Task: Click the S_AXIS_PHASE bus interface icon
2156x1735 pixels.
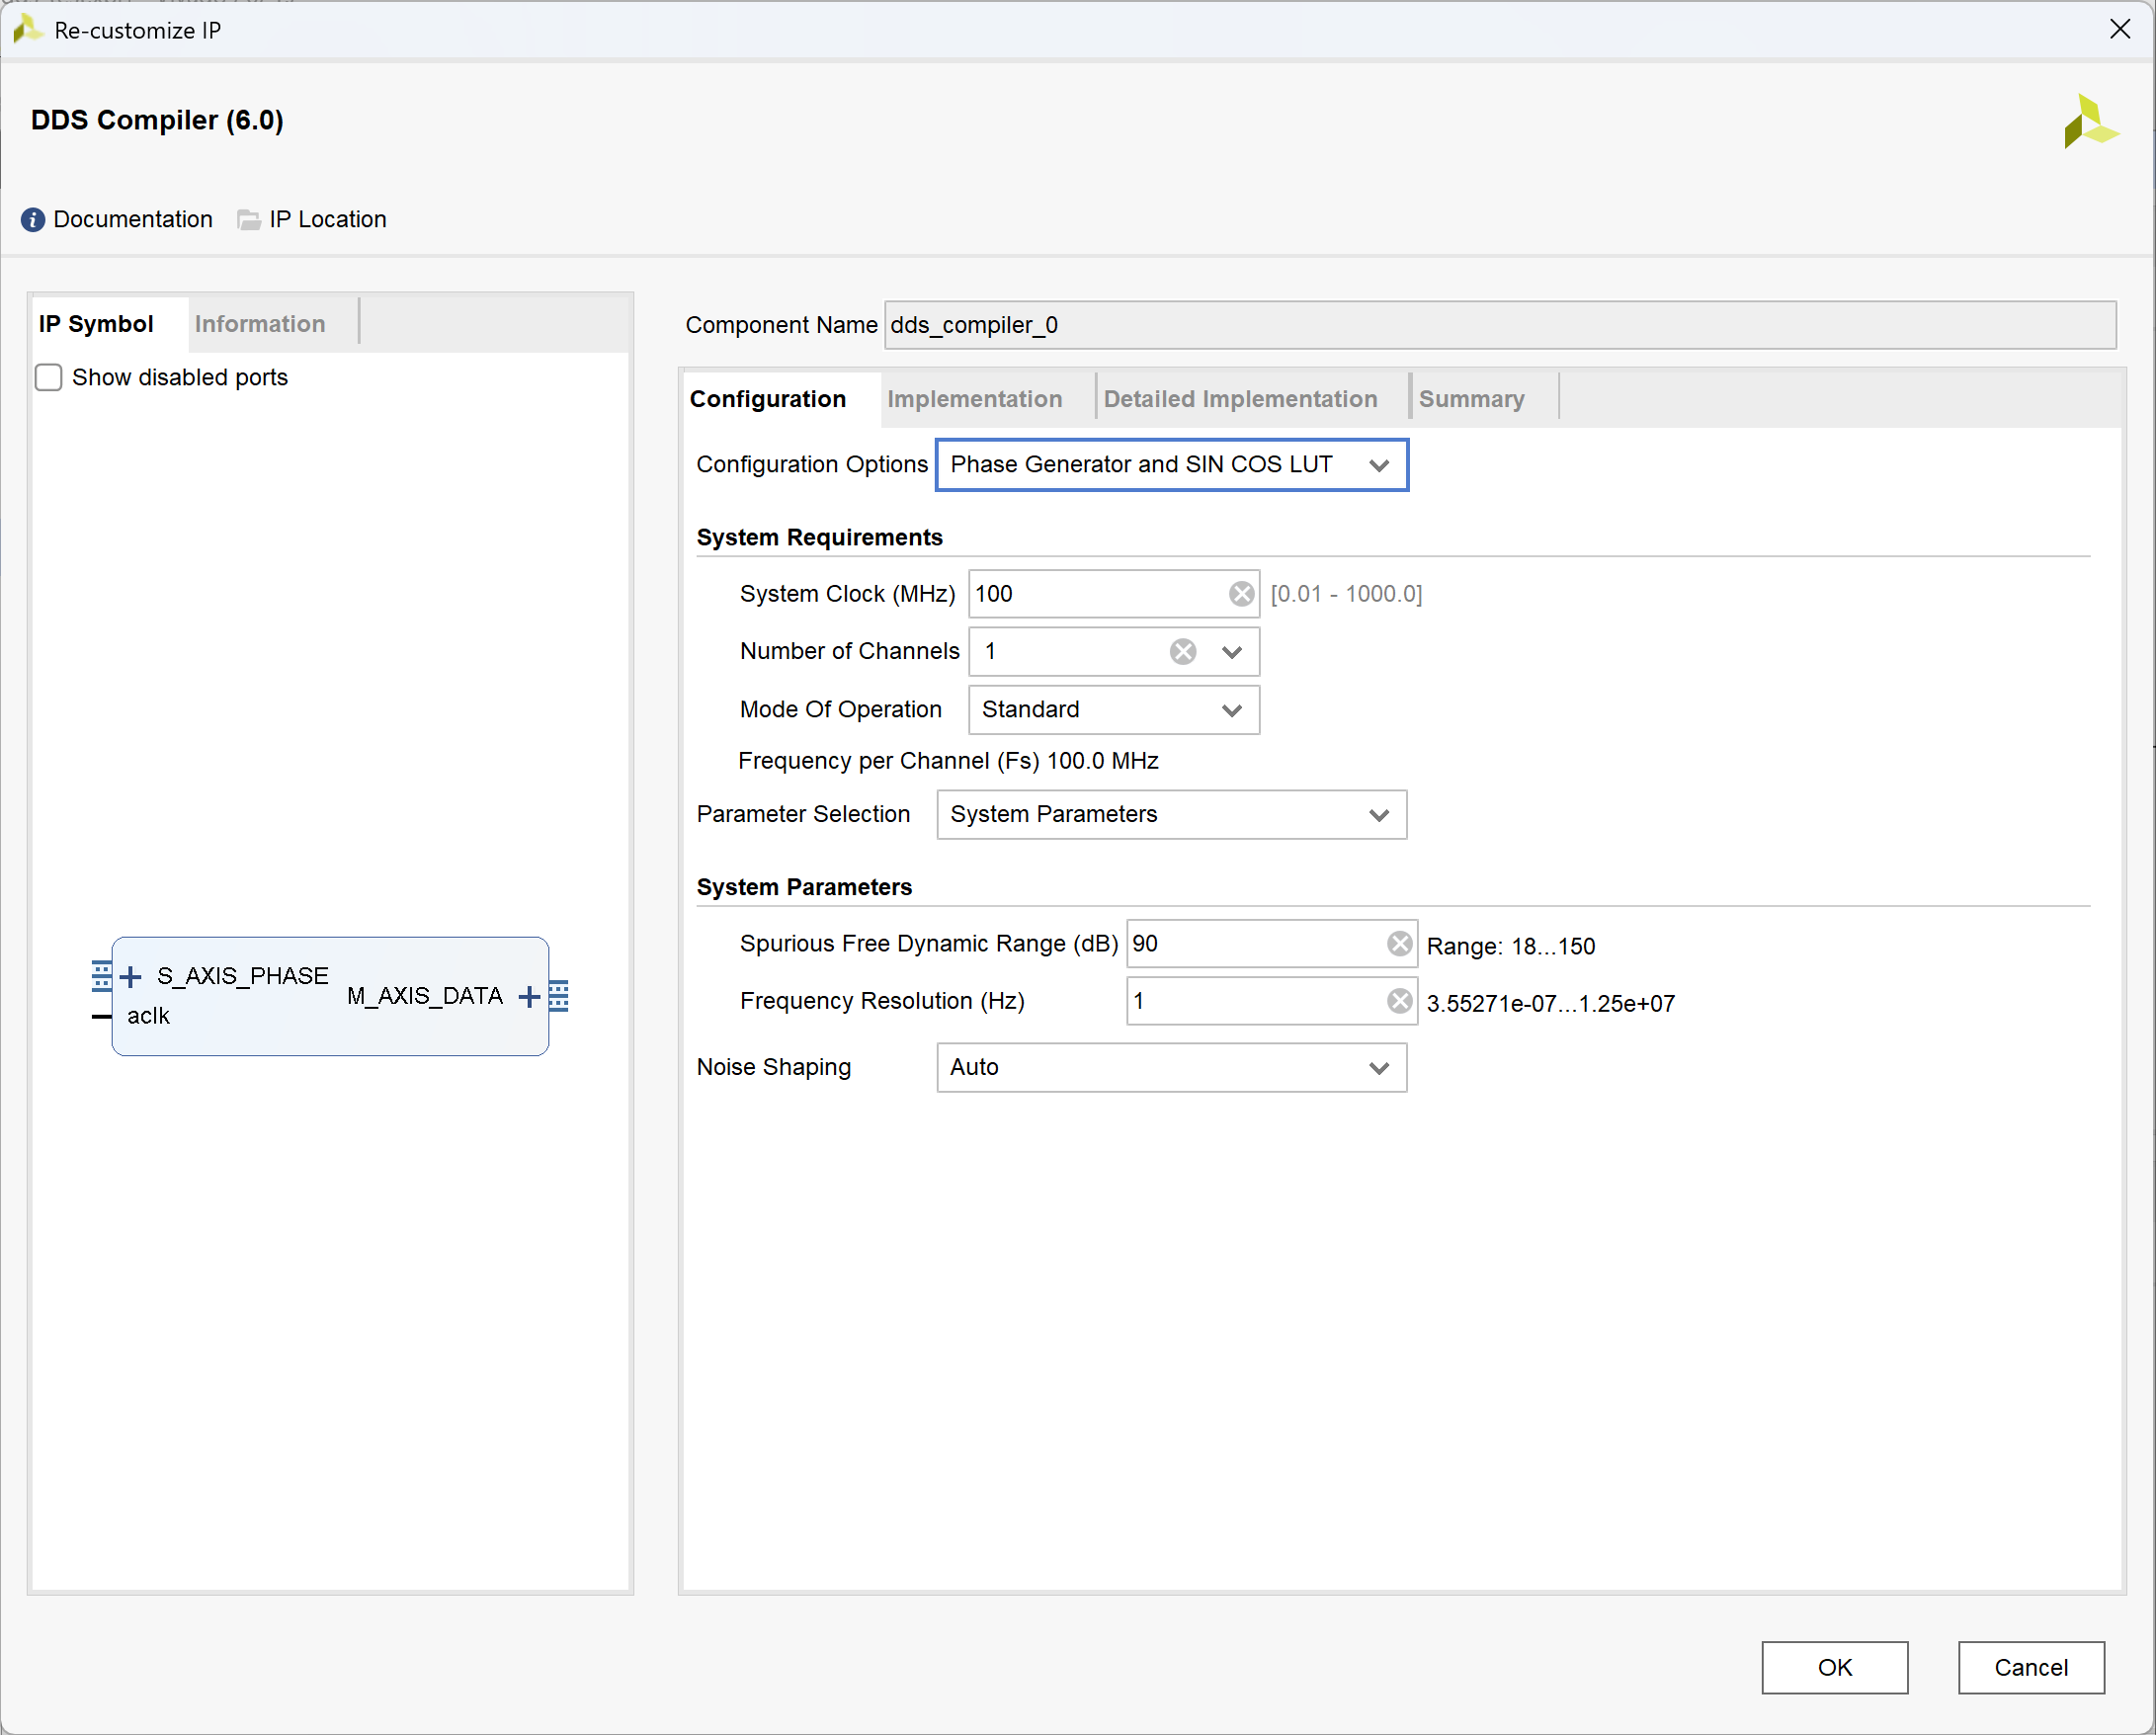Action: [102, 976]
